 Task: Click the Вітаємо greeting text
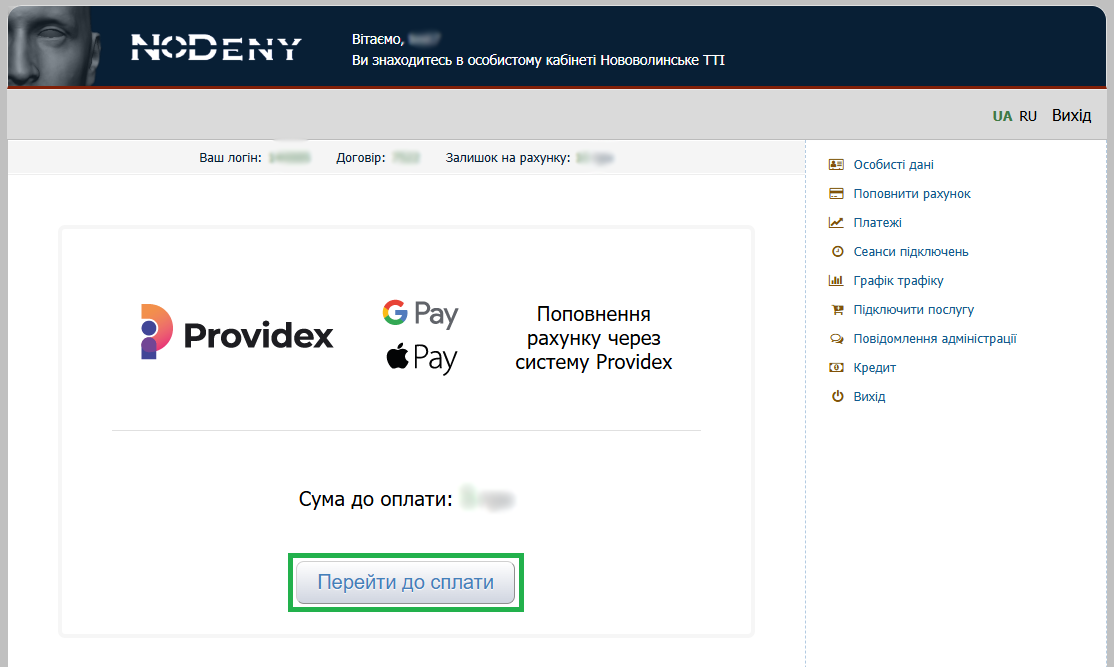point(378,40)
